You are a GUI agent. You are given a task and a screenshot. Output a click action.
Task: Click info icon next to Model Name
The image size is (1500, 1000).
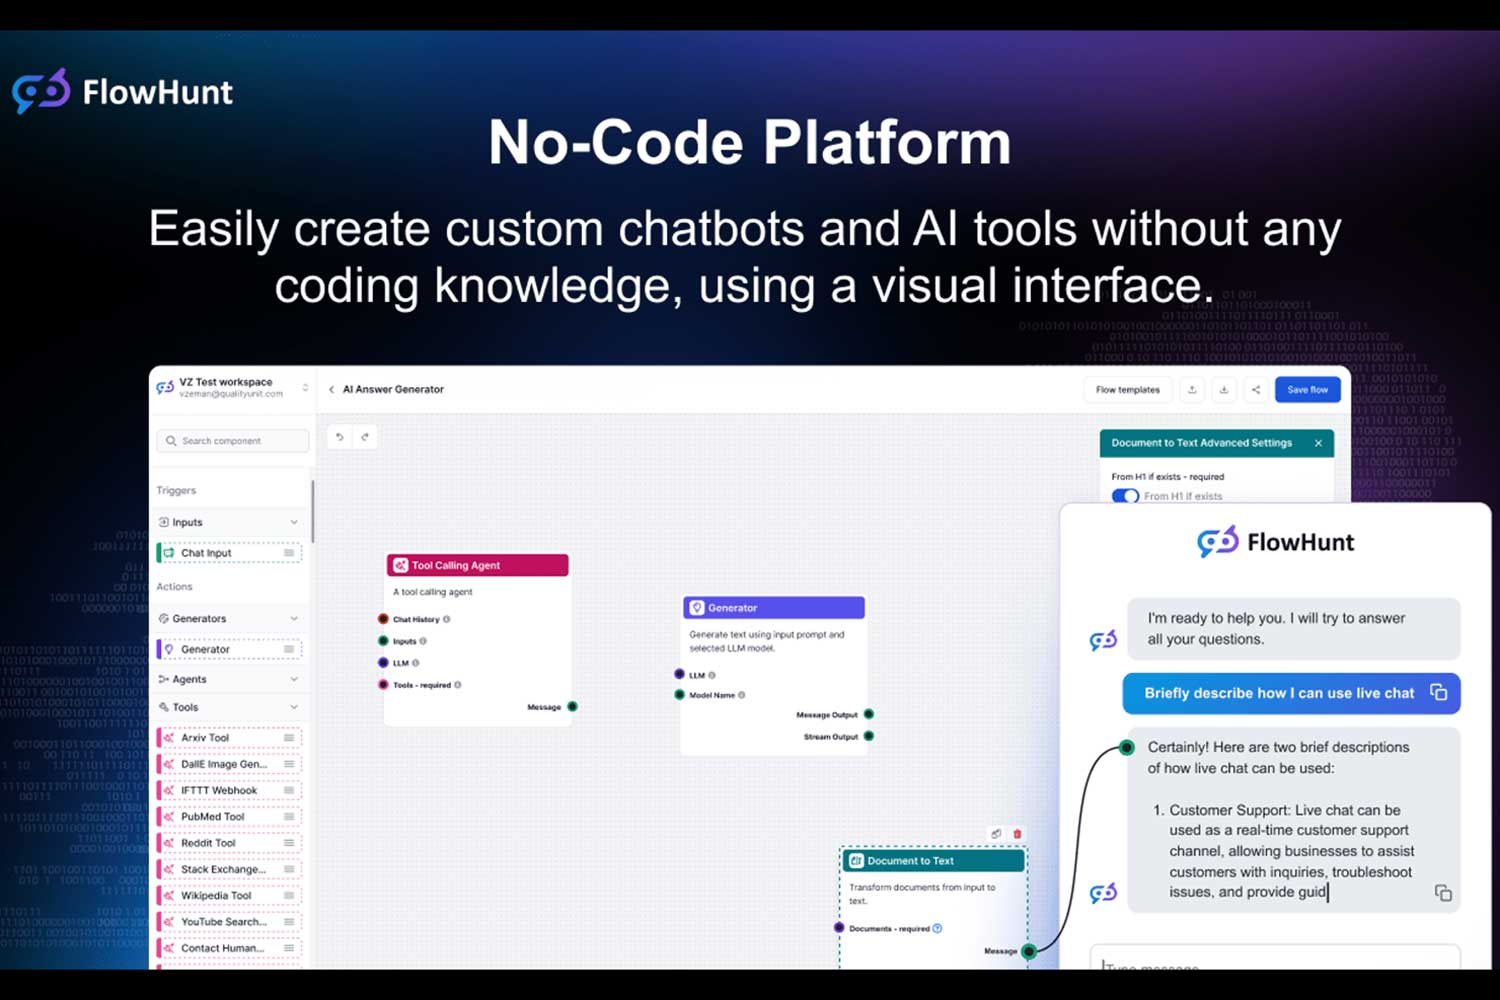tap(742, 695)
